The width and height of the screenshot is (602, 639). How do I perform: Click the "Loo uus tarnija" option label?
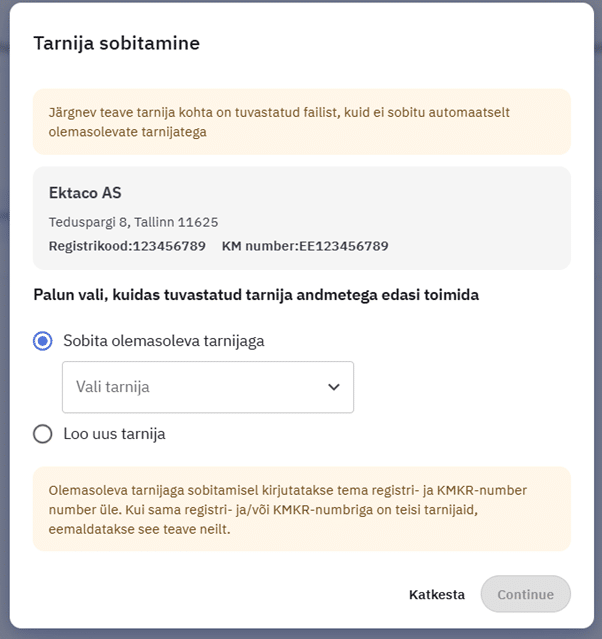(x=114, y=434)
